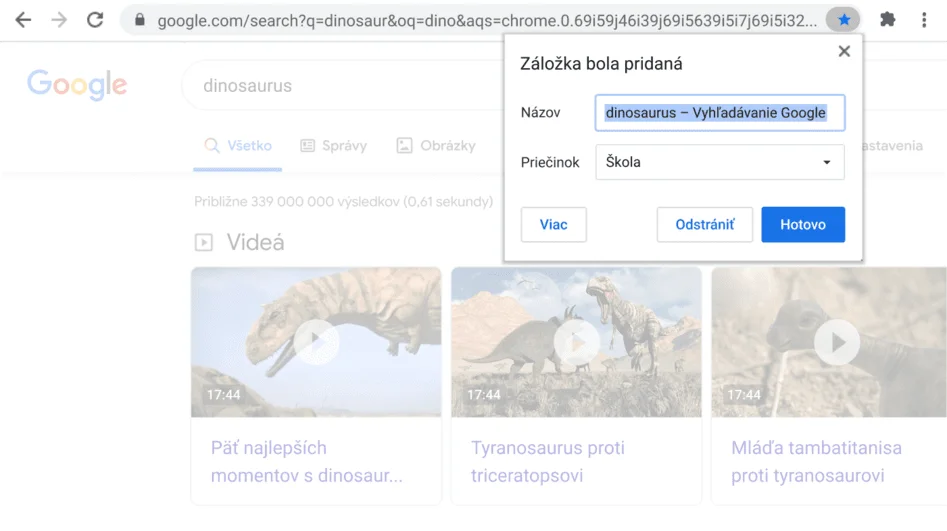Open the Chrome three-dot menu
Image resolution: width=947 pixels, height=531 pixels.
(924, 20)
